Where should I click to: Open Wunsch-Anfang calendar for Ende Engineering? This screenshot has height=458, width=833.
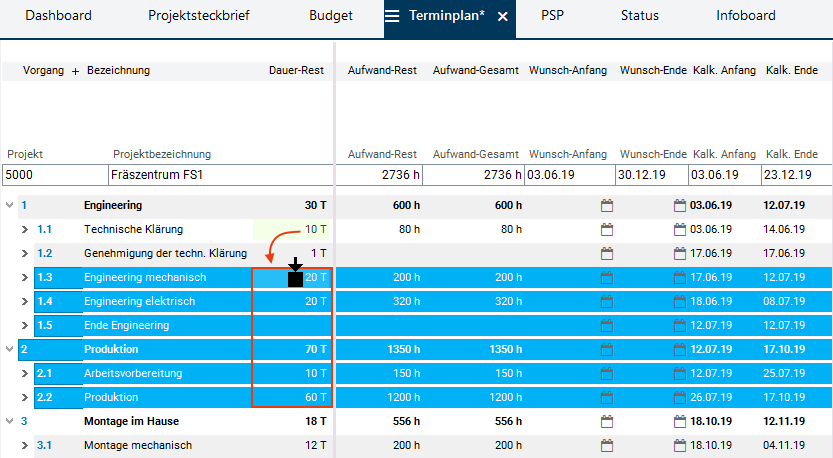click(x=606, y=326)
